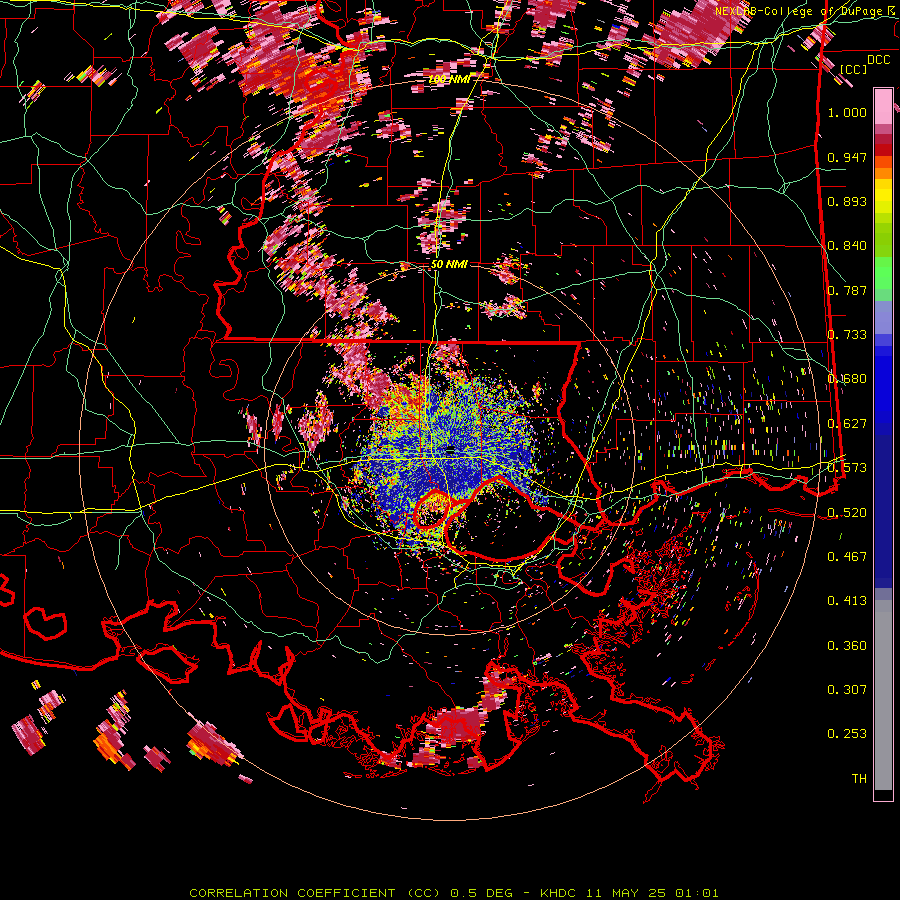Click the 0.733 scale value
This screenshot has height=900, width=900.
(x=847, y=335)
